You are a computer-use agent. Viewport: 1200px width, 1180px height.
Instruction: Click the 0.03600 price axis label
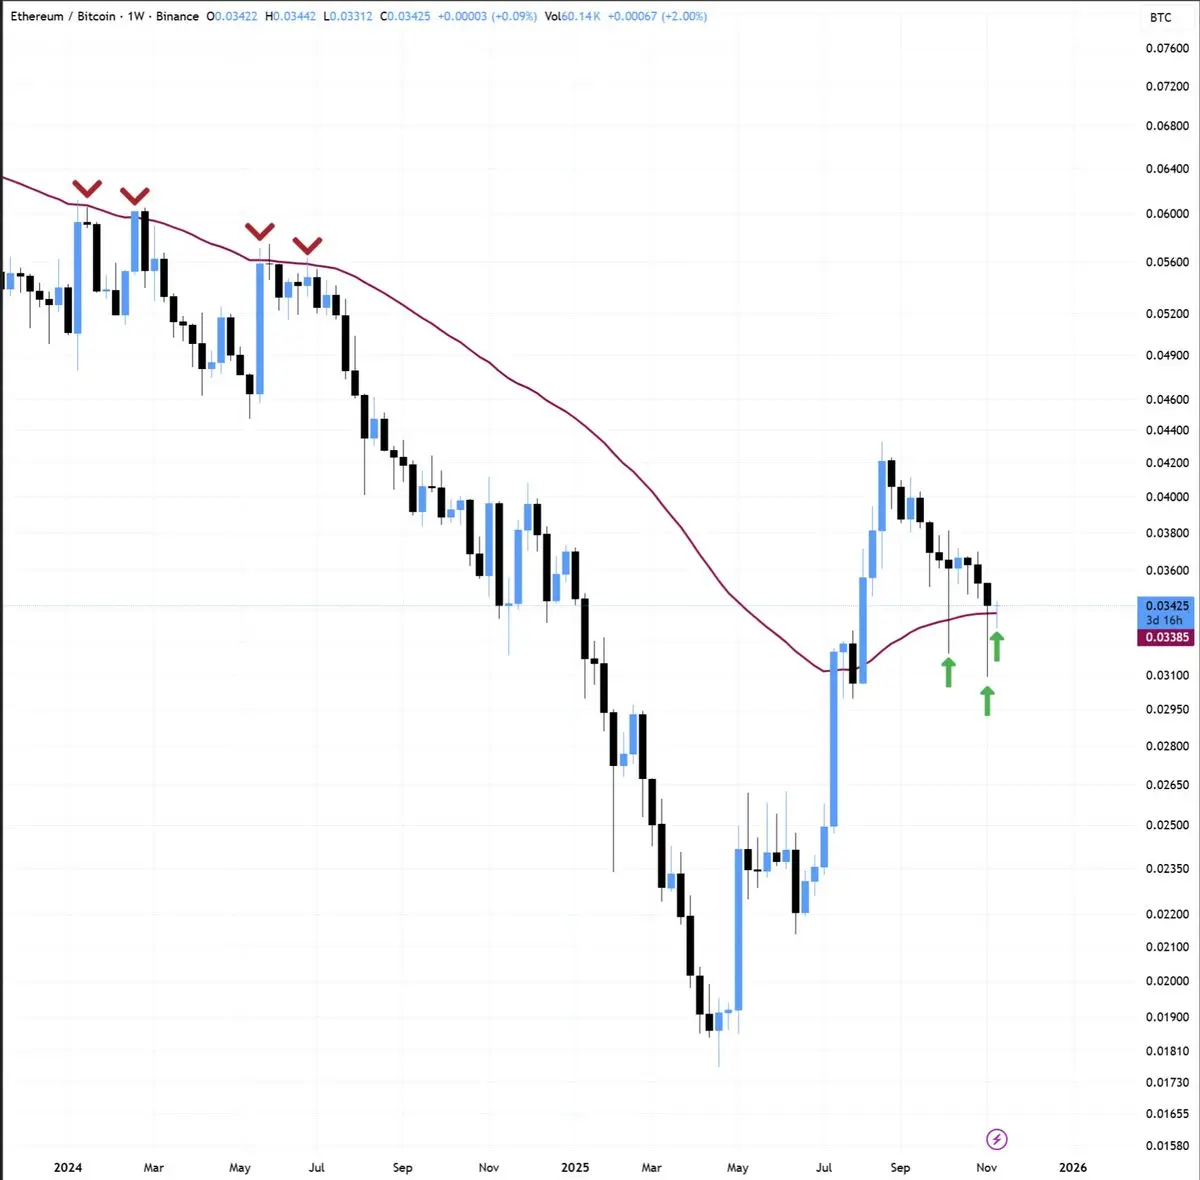tap(1167, 571)
